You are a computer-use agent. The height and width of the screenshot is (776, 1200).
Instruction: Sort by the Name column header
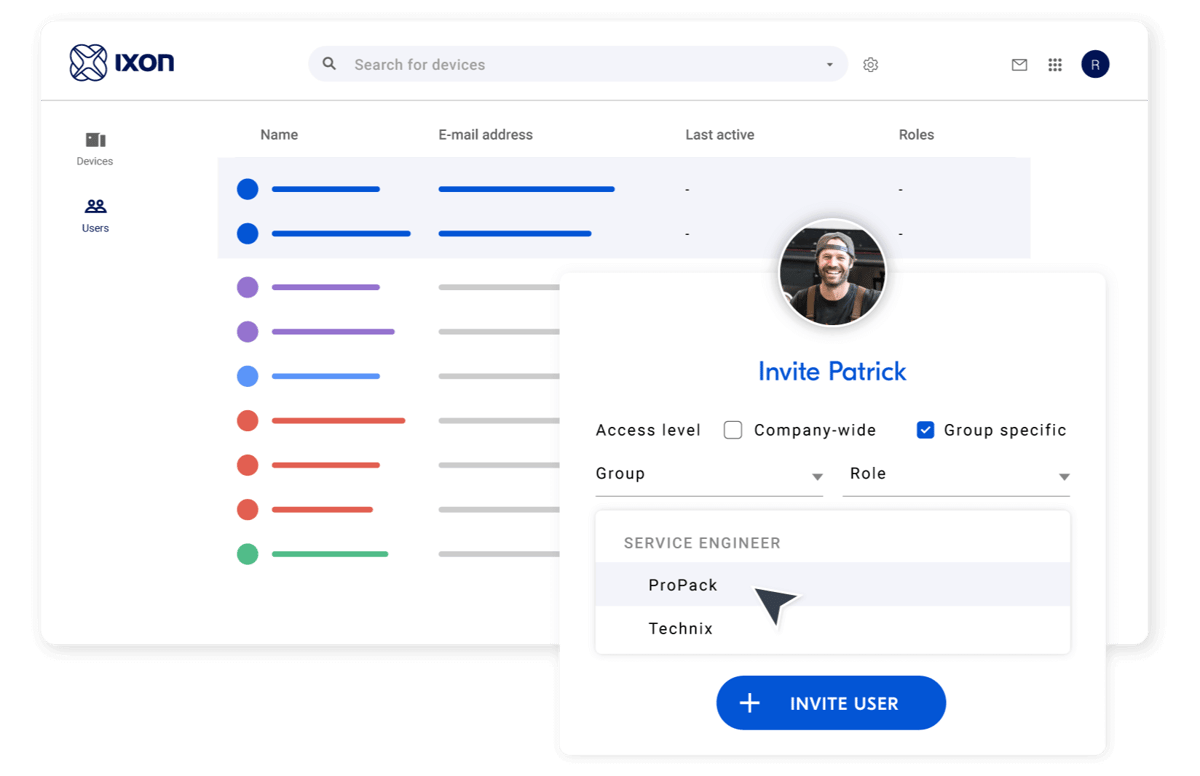click(279, 135)
